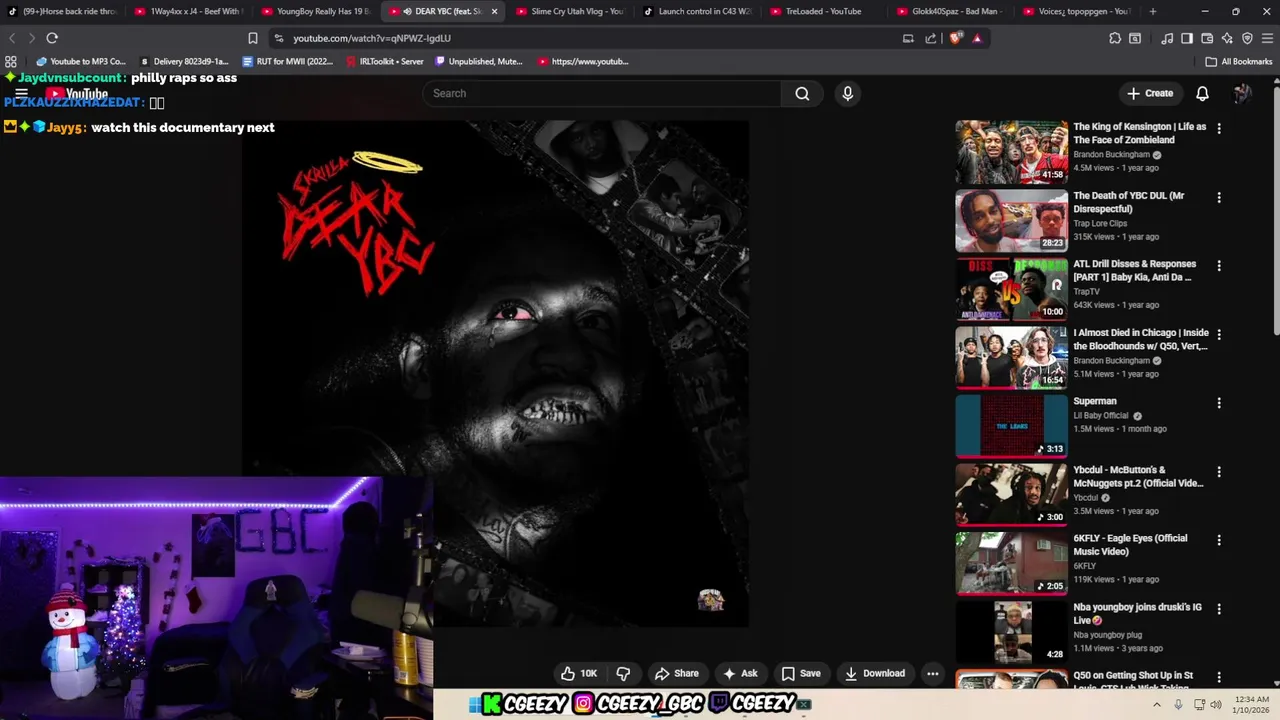Show hidden system tray icons arrow
Screen dimensions: 1280x720
coord(1157,704)
